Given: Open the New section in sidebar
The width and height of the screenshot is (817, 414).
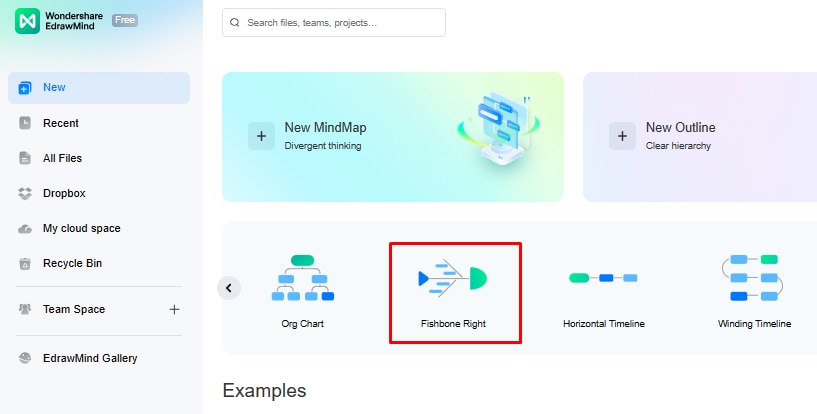Looking at the screenshot, I should (98, 88).
